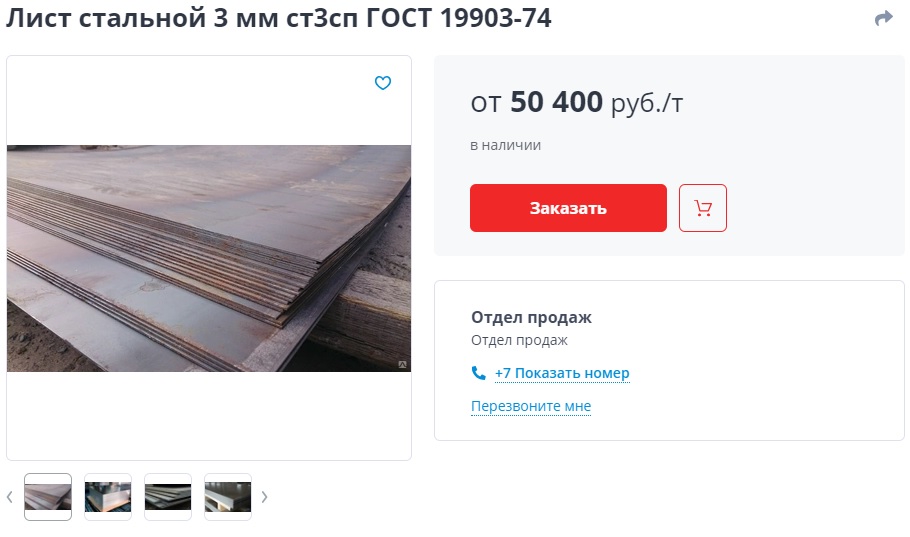This screenshot has height=537, width=910.
Task: Show next thumbnails with right chevron
Action: 265,497
